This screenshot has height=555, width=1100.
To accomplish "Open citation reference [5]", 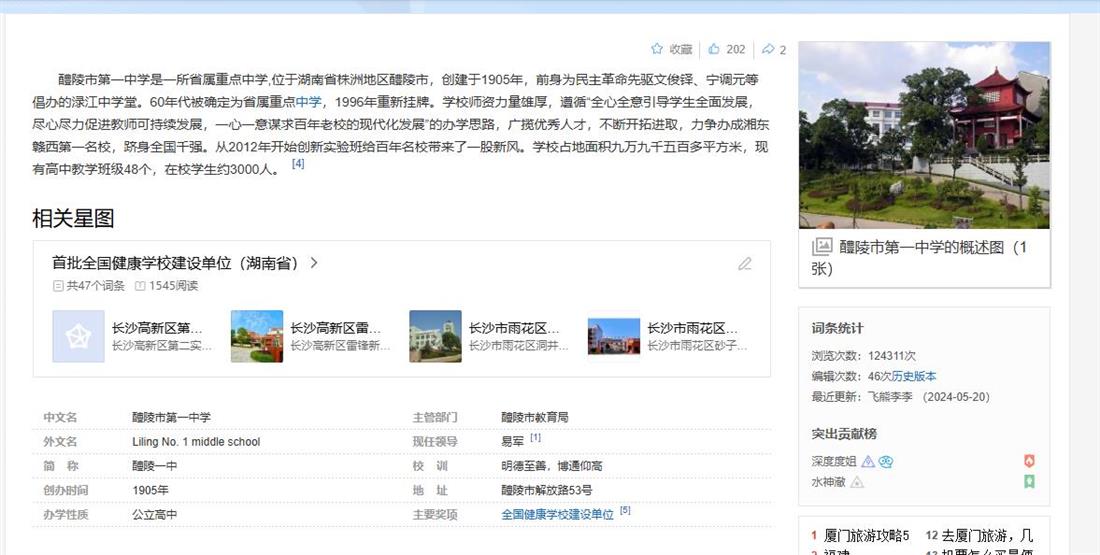I will 625,511.
